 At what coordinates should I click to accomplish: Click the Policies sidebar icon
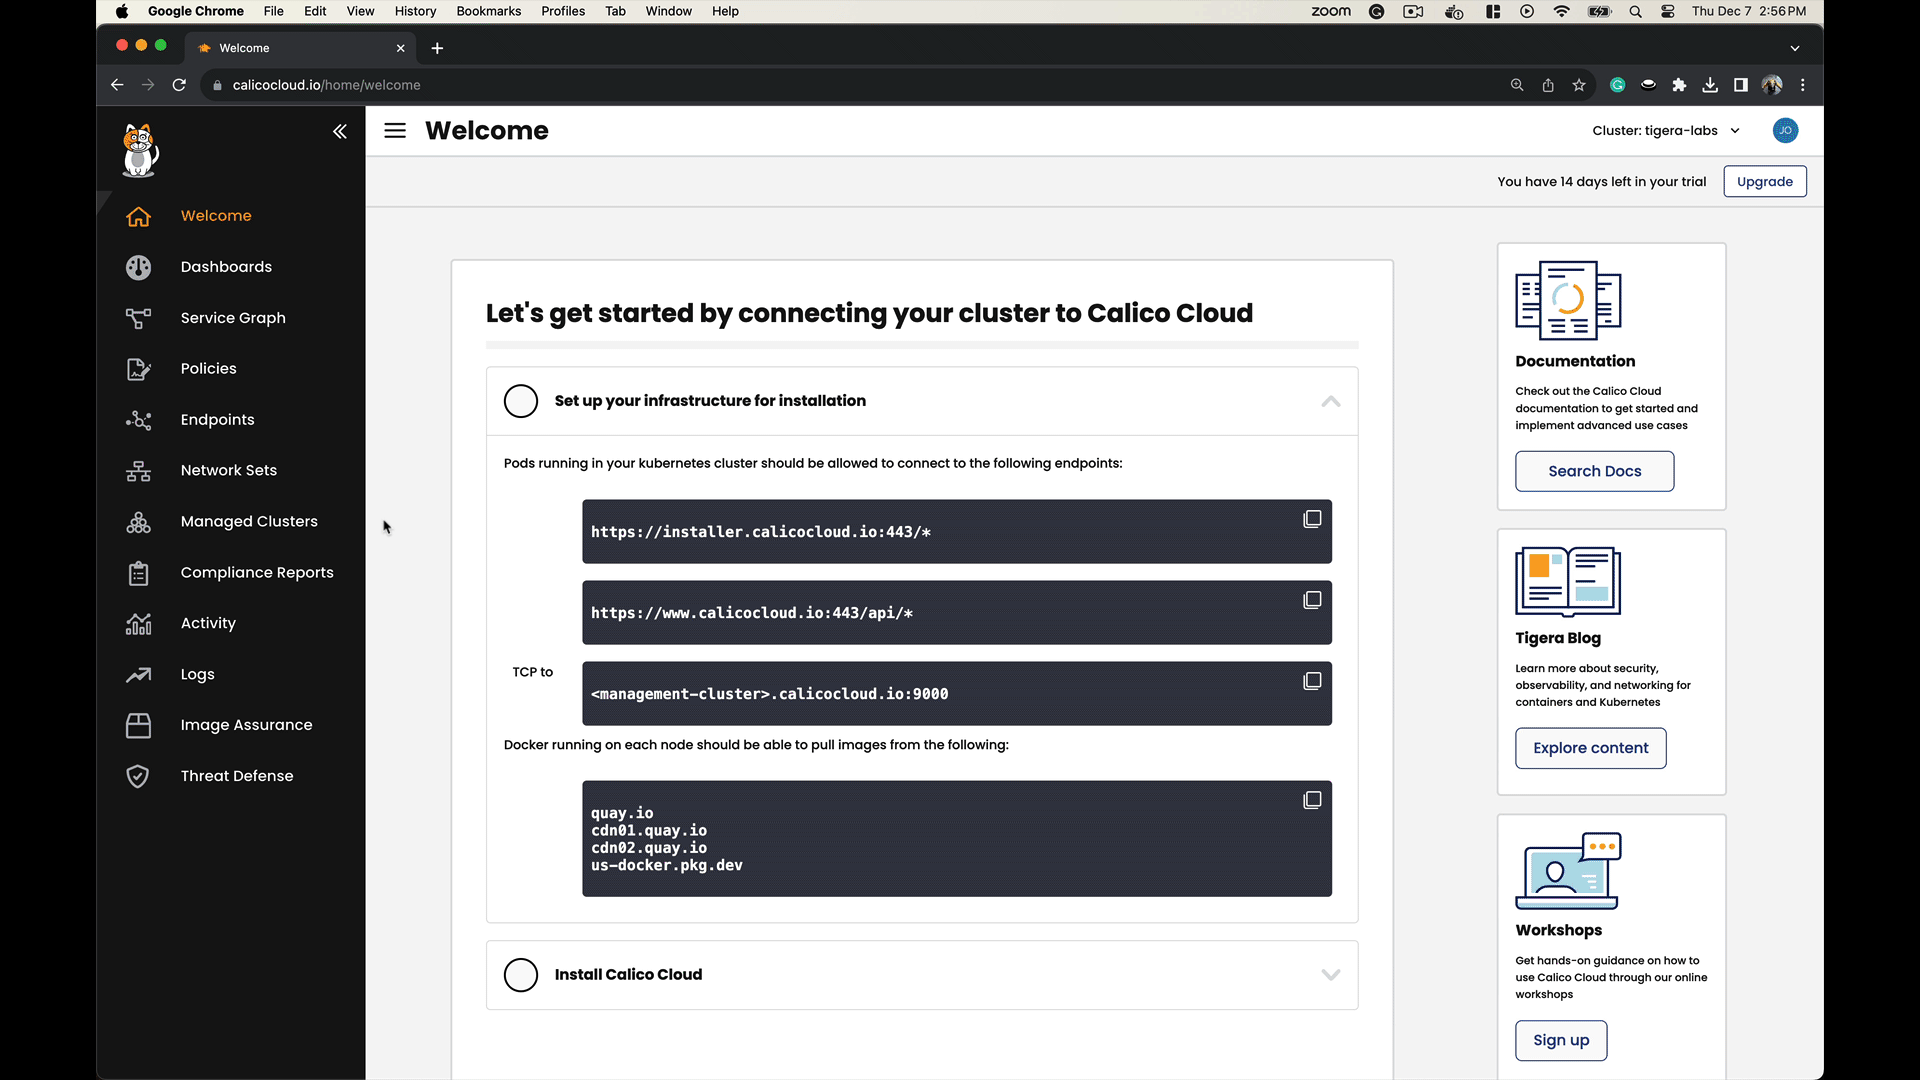tap(139, 369)
